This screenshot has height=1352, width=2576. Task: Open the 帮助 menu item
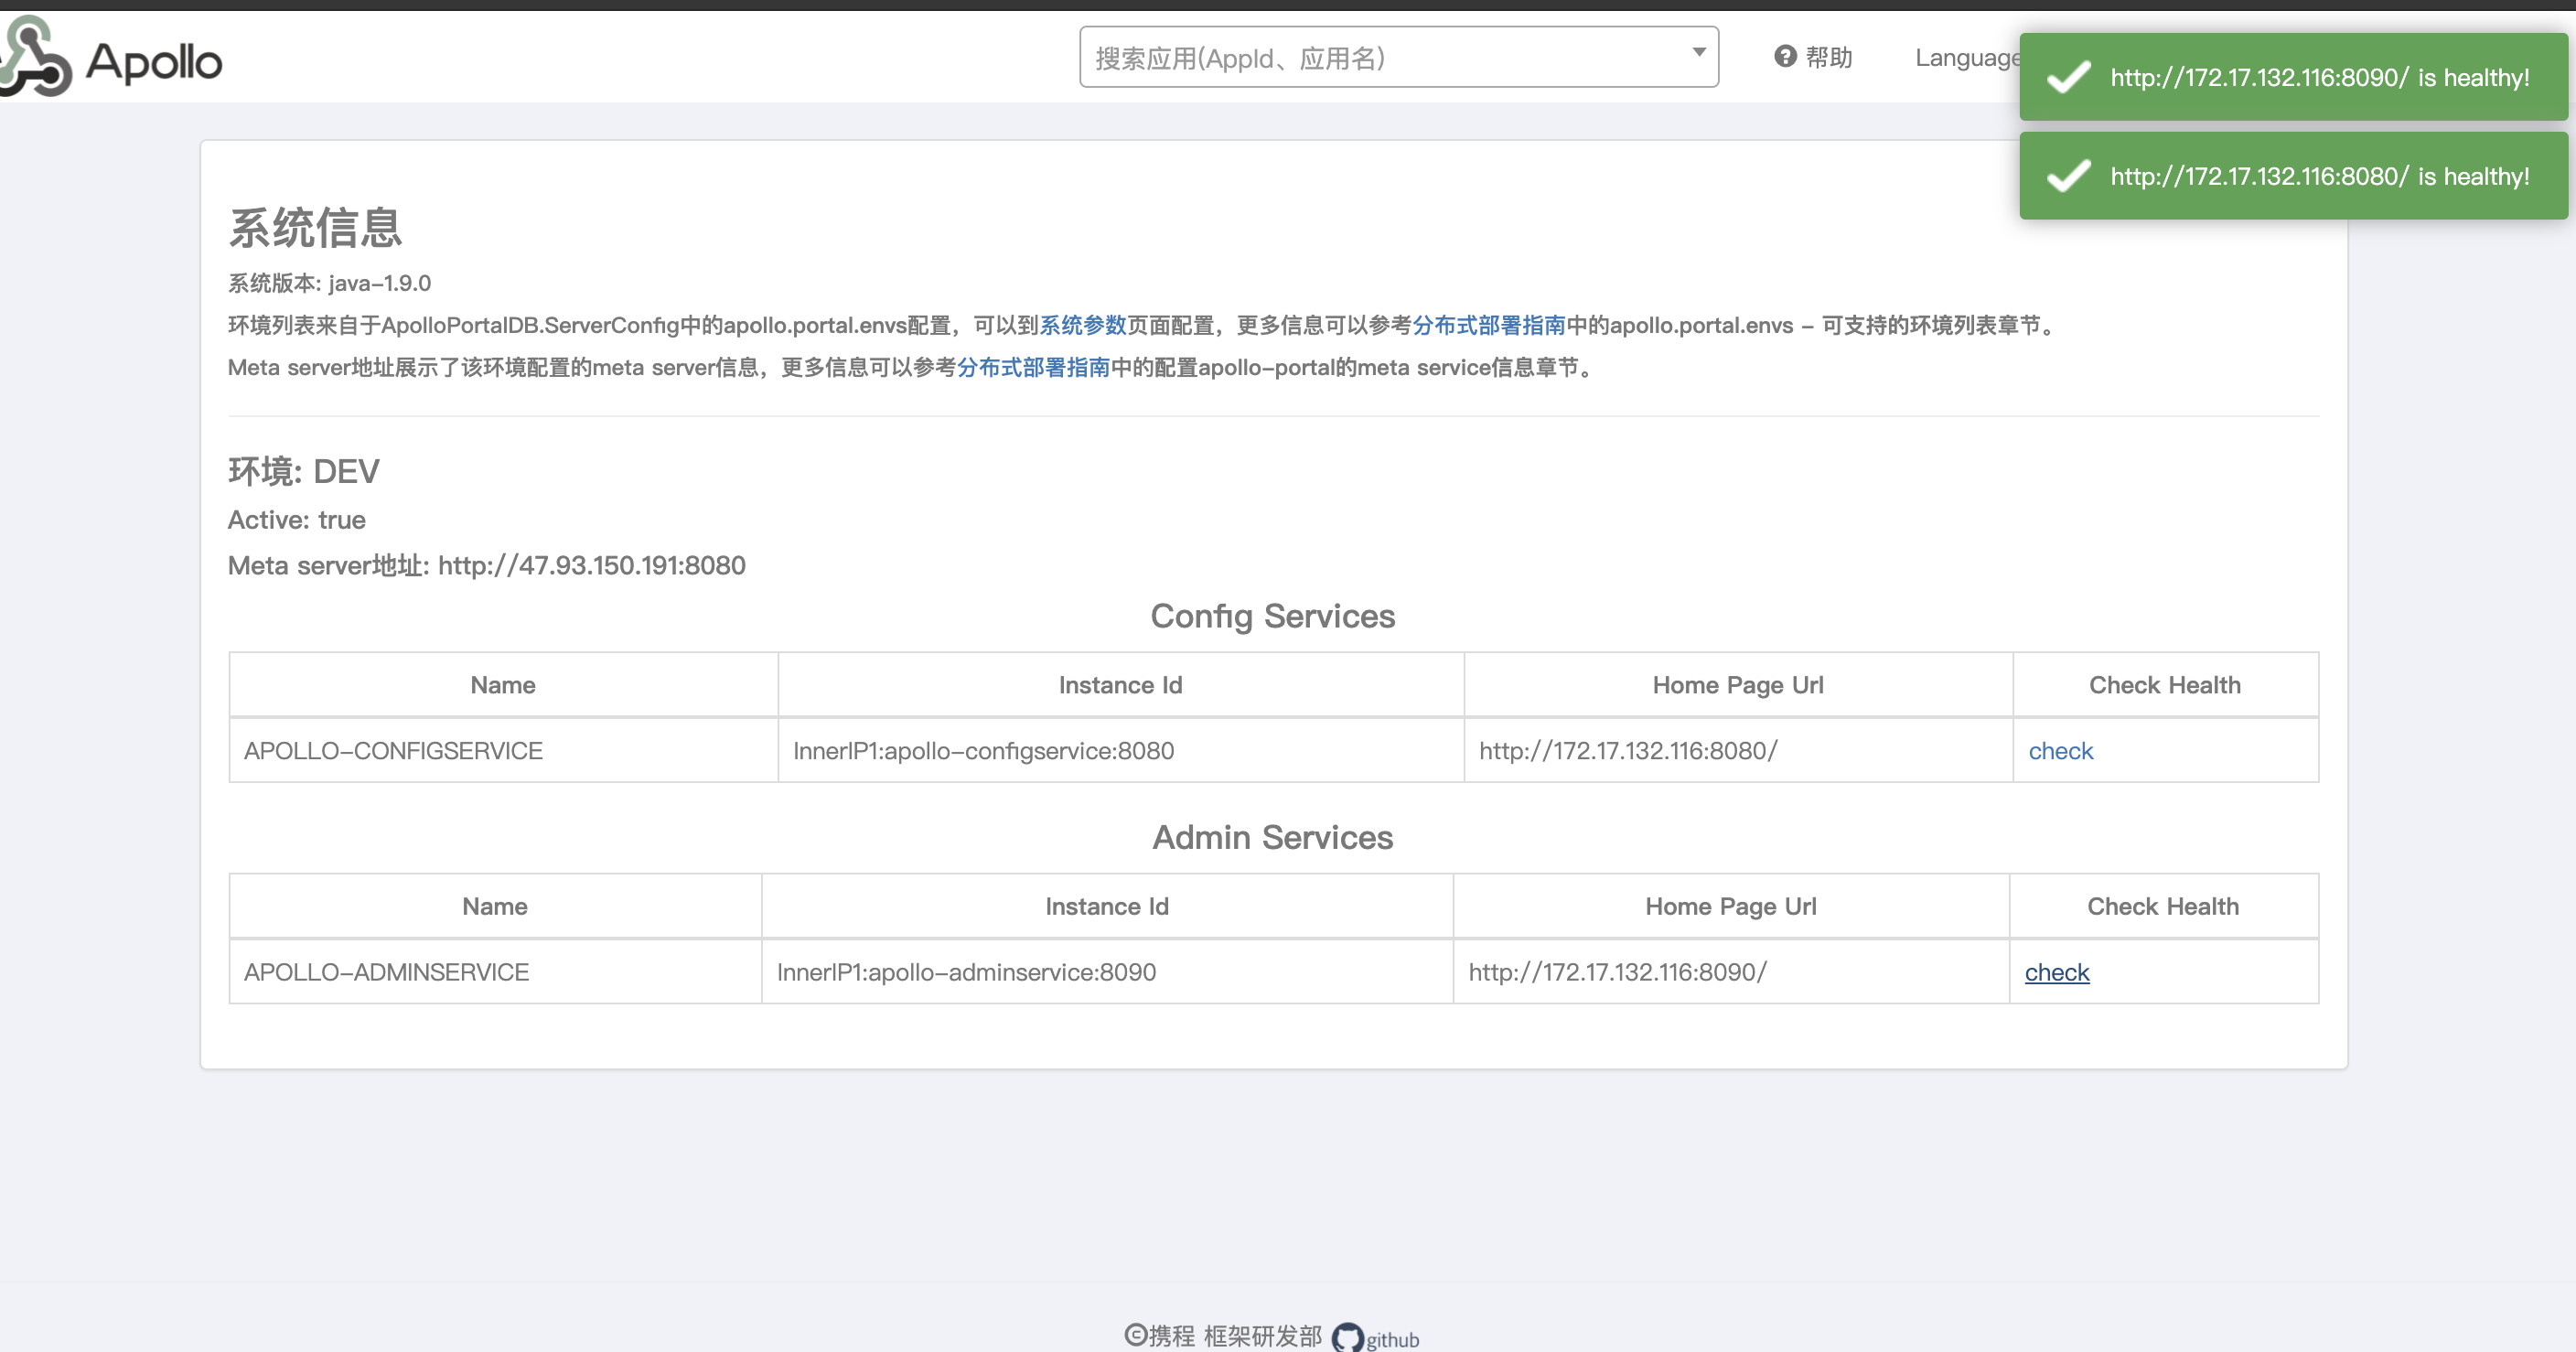coord(1827,57)
